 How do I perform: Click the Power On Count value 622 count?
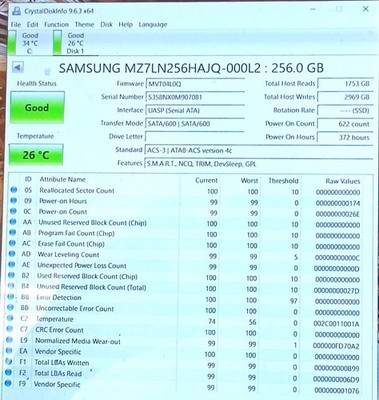tap(345, 124)
